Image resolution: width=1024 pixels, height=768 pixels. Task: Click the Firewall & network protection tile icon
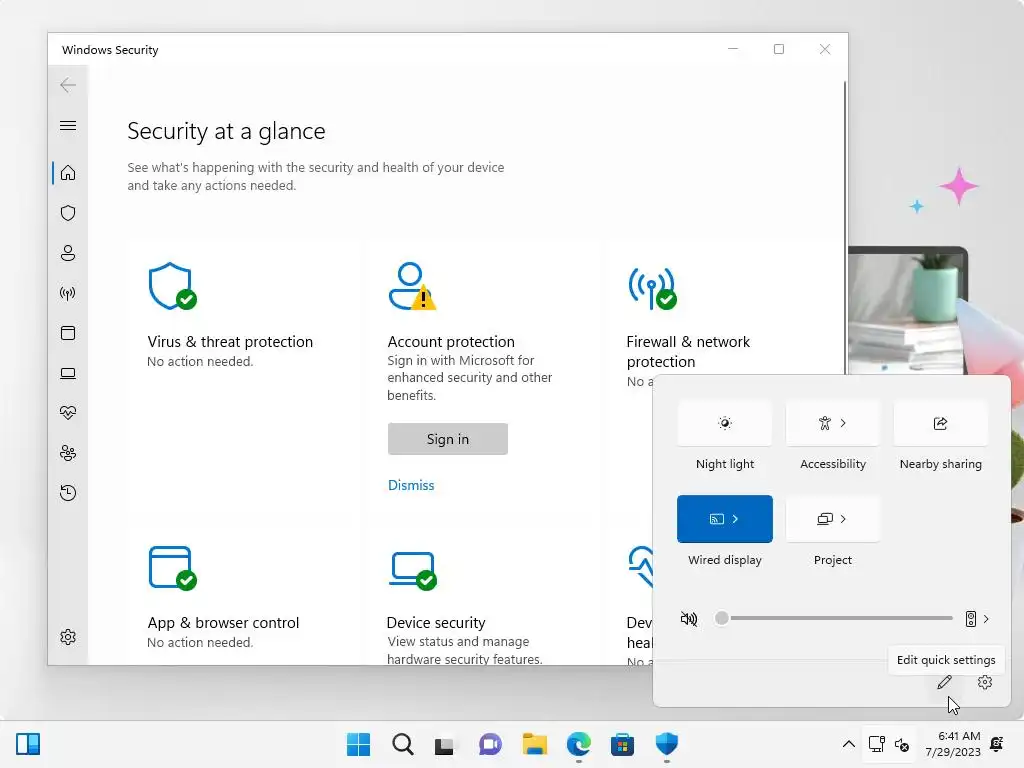[x=652, y=288]
